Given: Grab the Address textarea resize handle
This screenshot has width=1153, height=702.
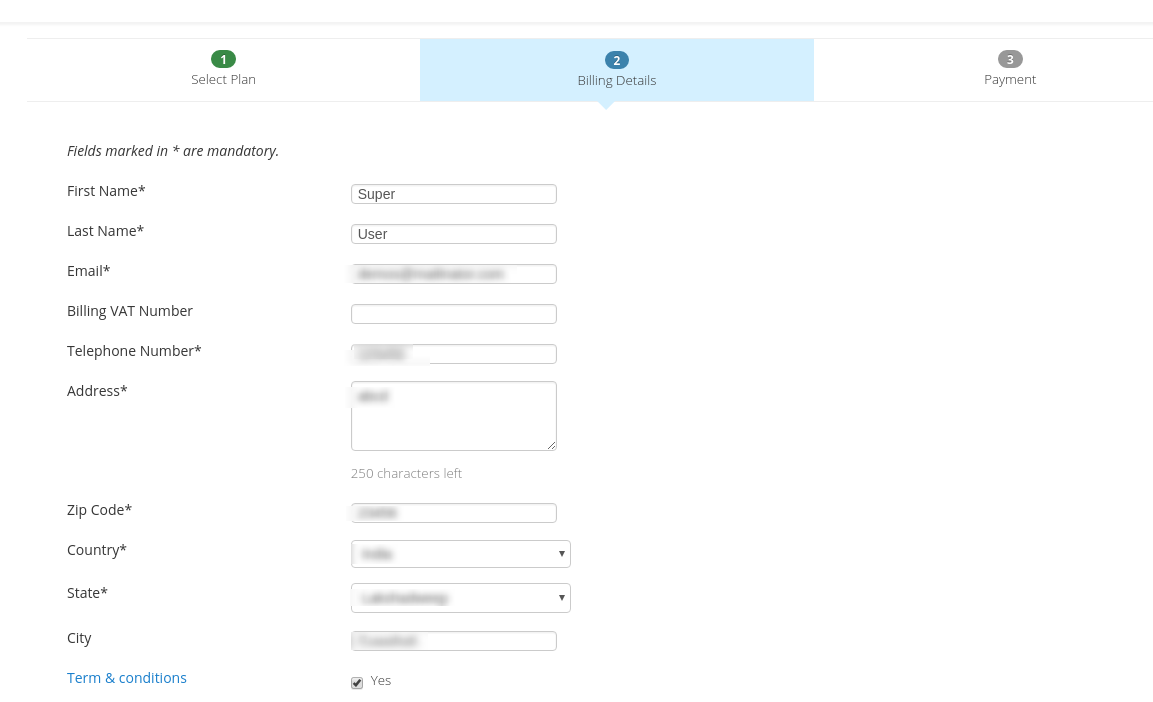Looking at the screenshot, I should [x=551, y=445].
